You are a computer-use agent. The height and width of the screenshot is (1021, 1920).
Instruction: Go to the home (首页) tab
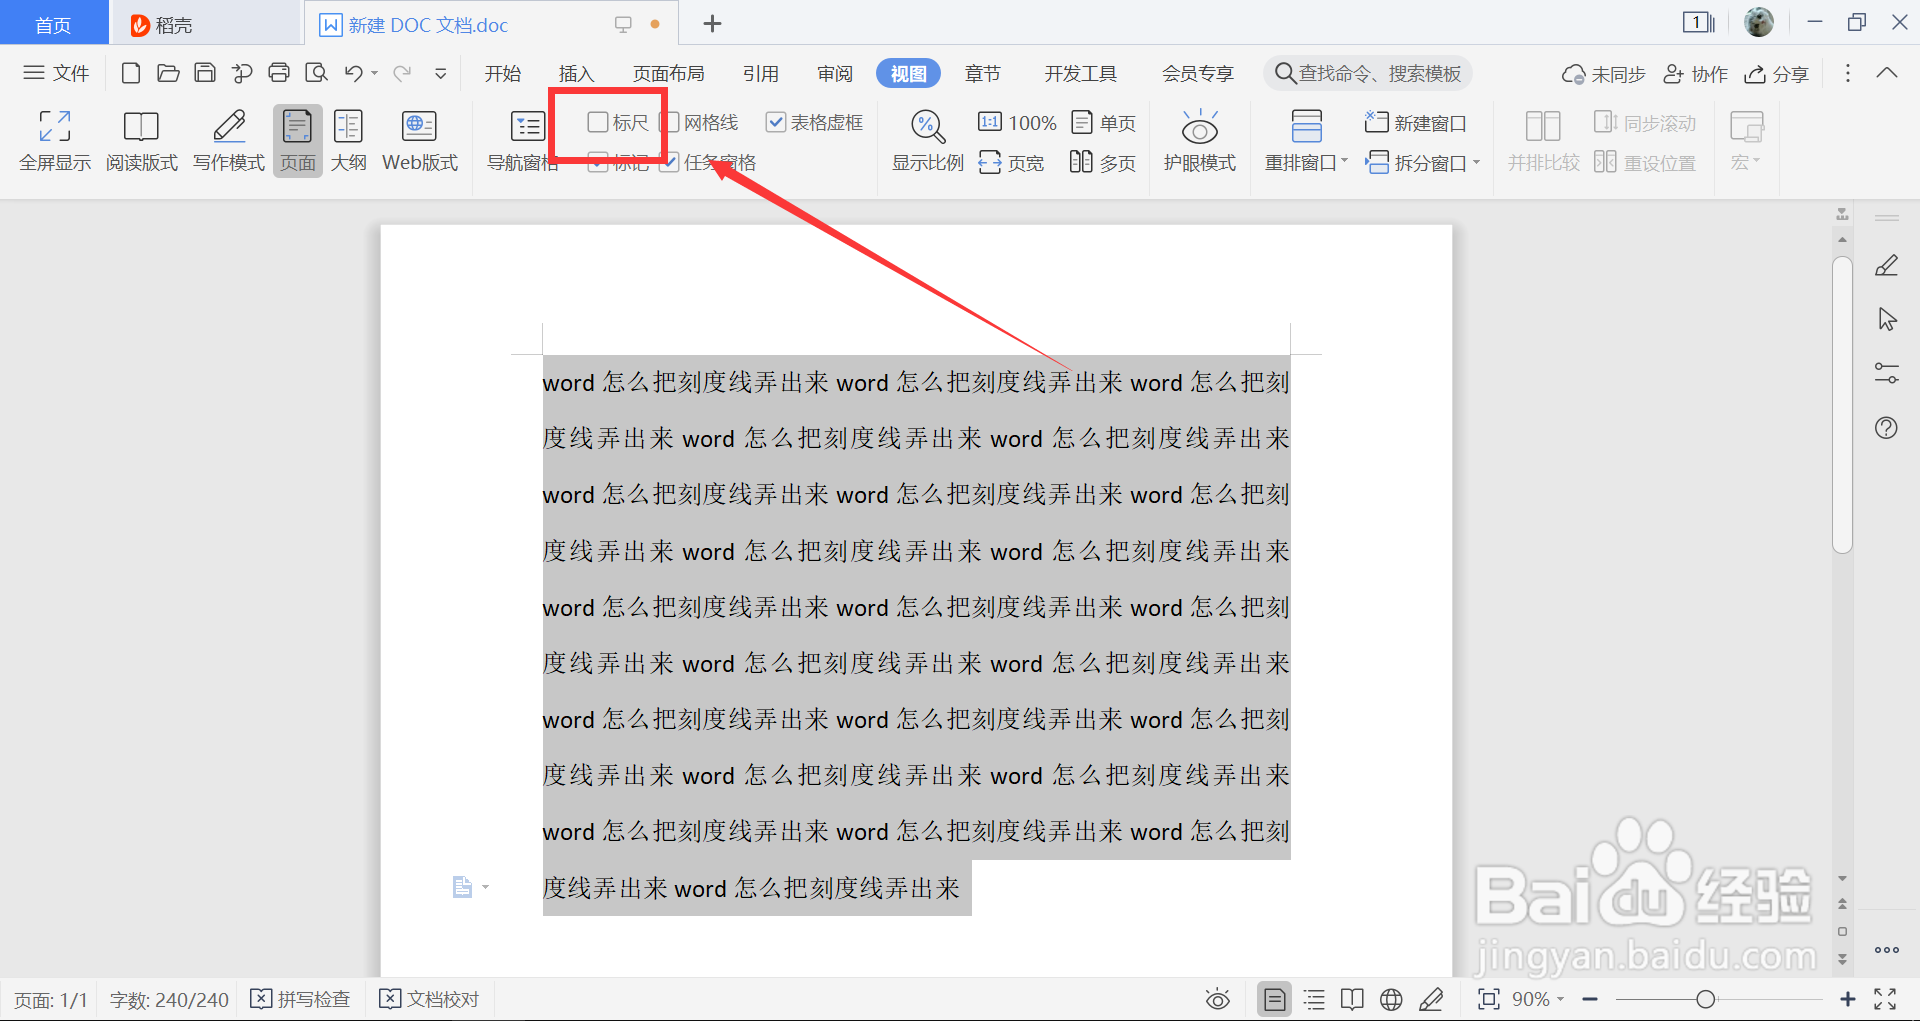coord(54,24)
